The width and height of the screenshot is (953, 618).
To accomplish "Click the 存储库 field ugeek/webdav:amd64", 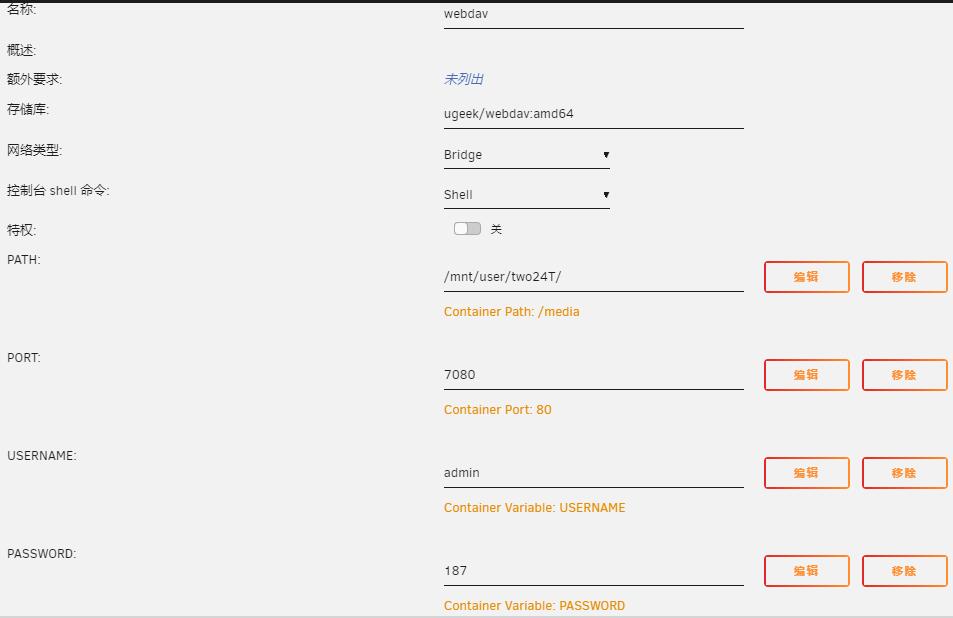I will tap(593, 114).
